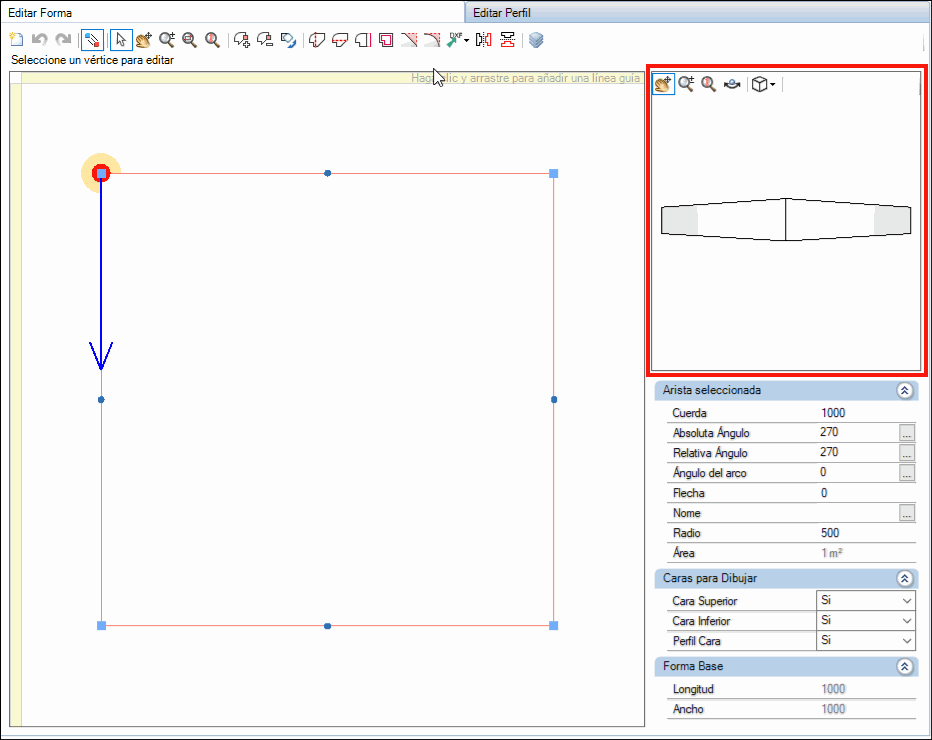Click the stacked layers icon
The image size is (932, 740).
[536, 40]
